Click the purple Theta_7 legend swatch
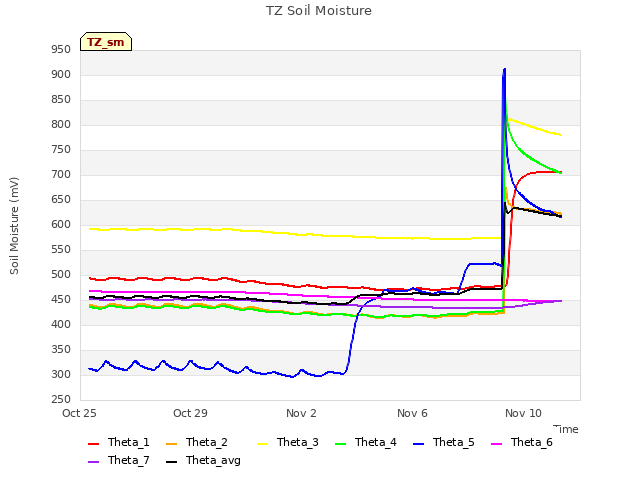Viewport: 640px width, 480px height. click(x=93, y=462)
